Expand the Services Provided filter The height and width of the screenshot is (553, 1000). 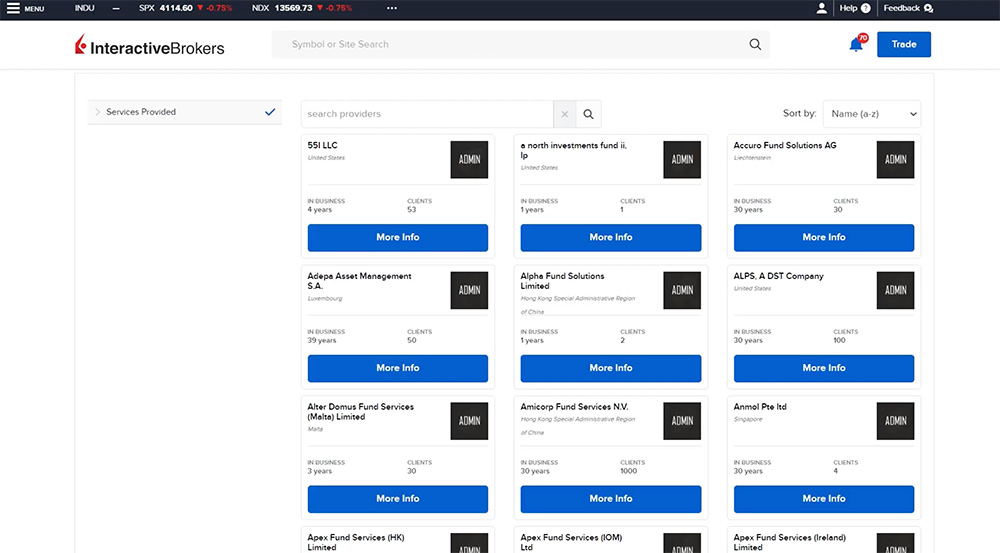point(98,112)
